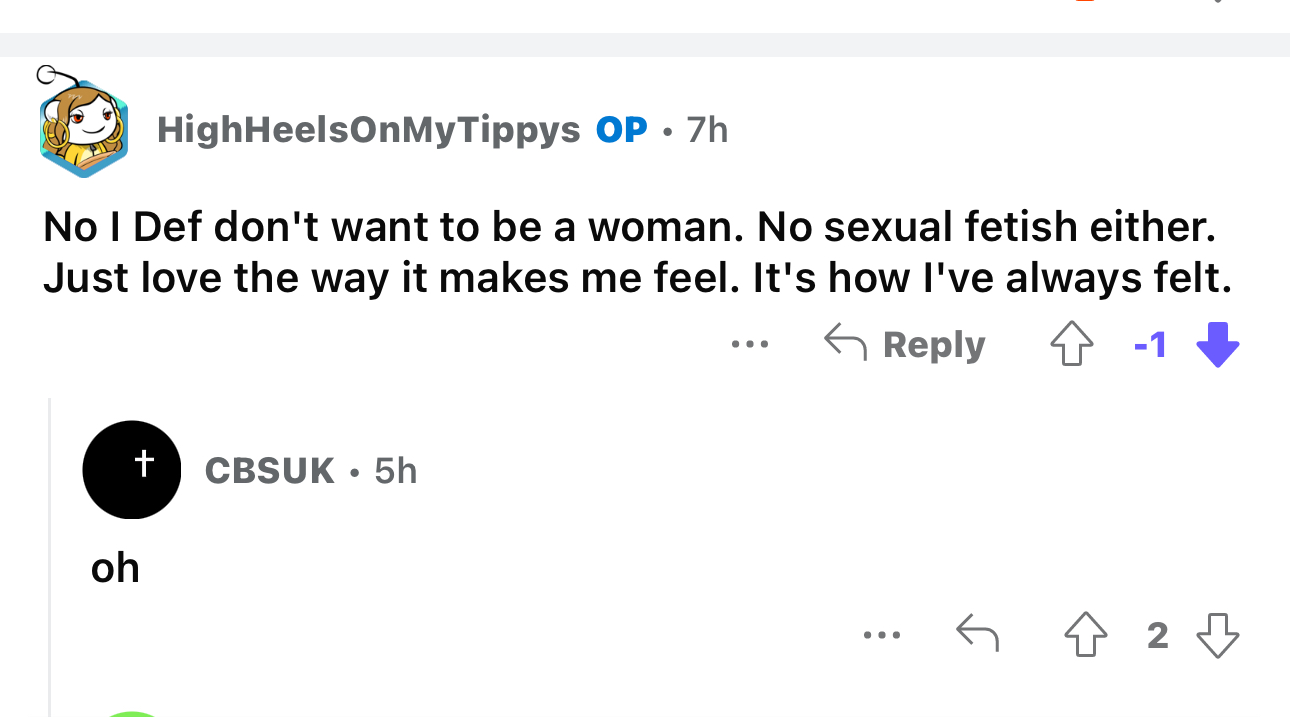Upvote the HighHeelsOnMyTippys comment
Image resolution: width=1290 pixels, height=717 pixels.
coord(1069,346)
